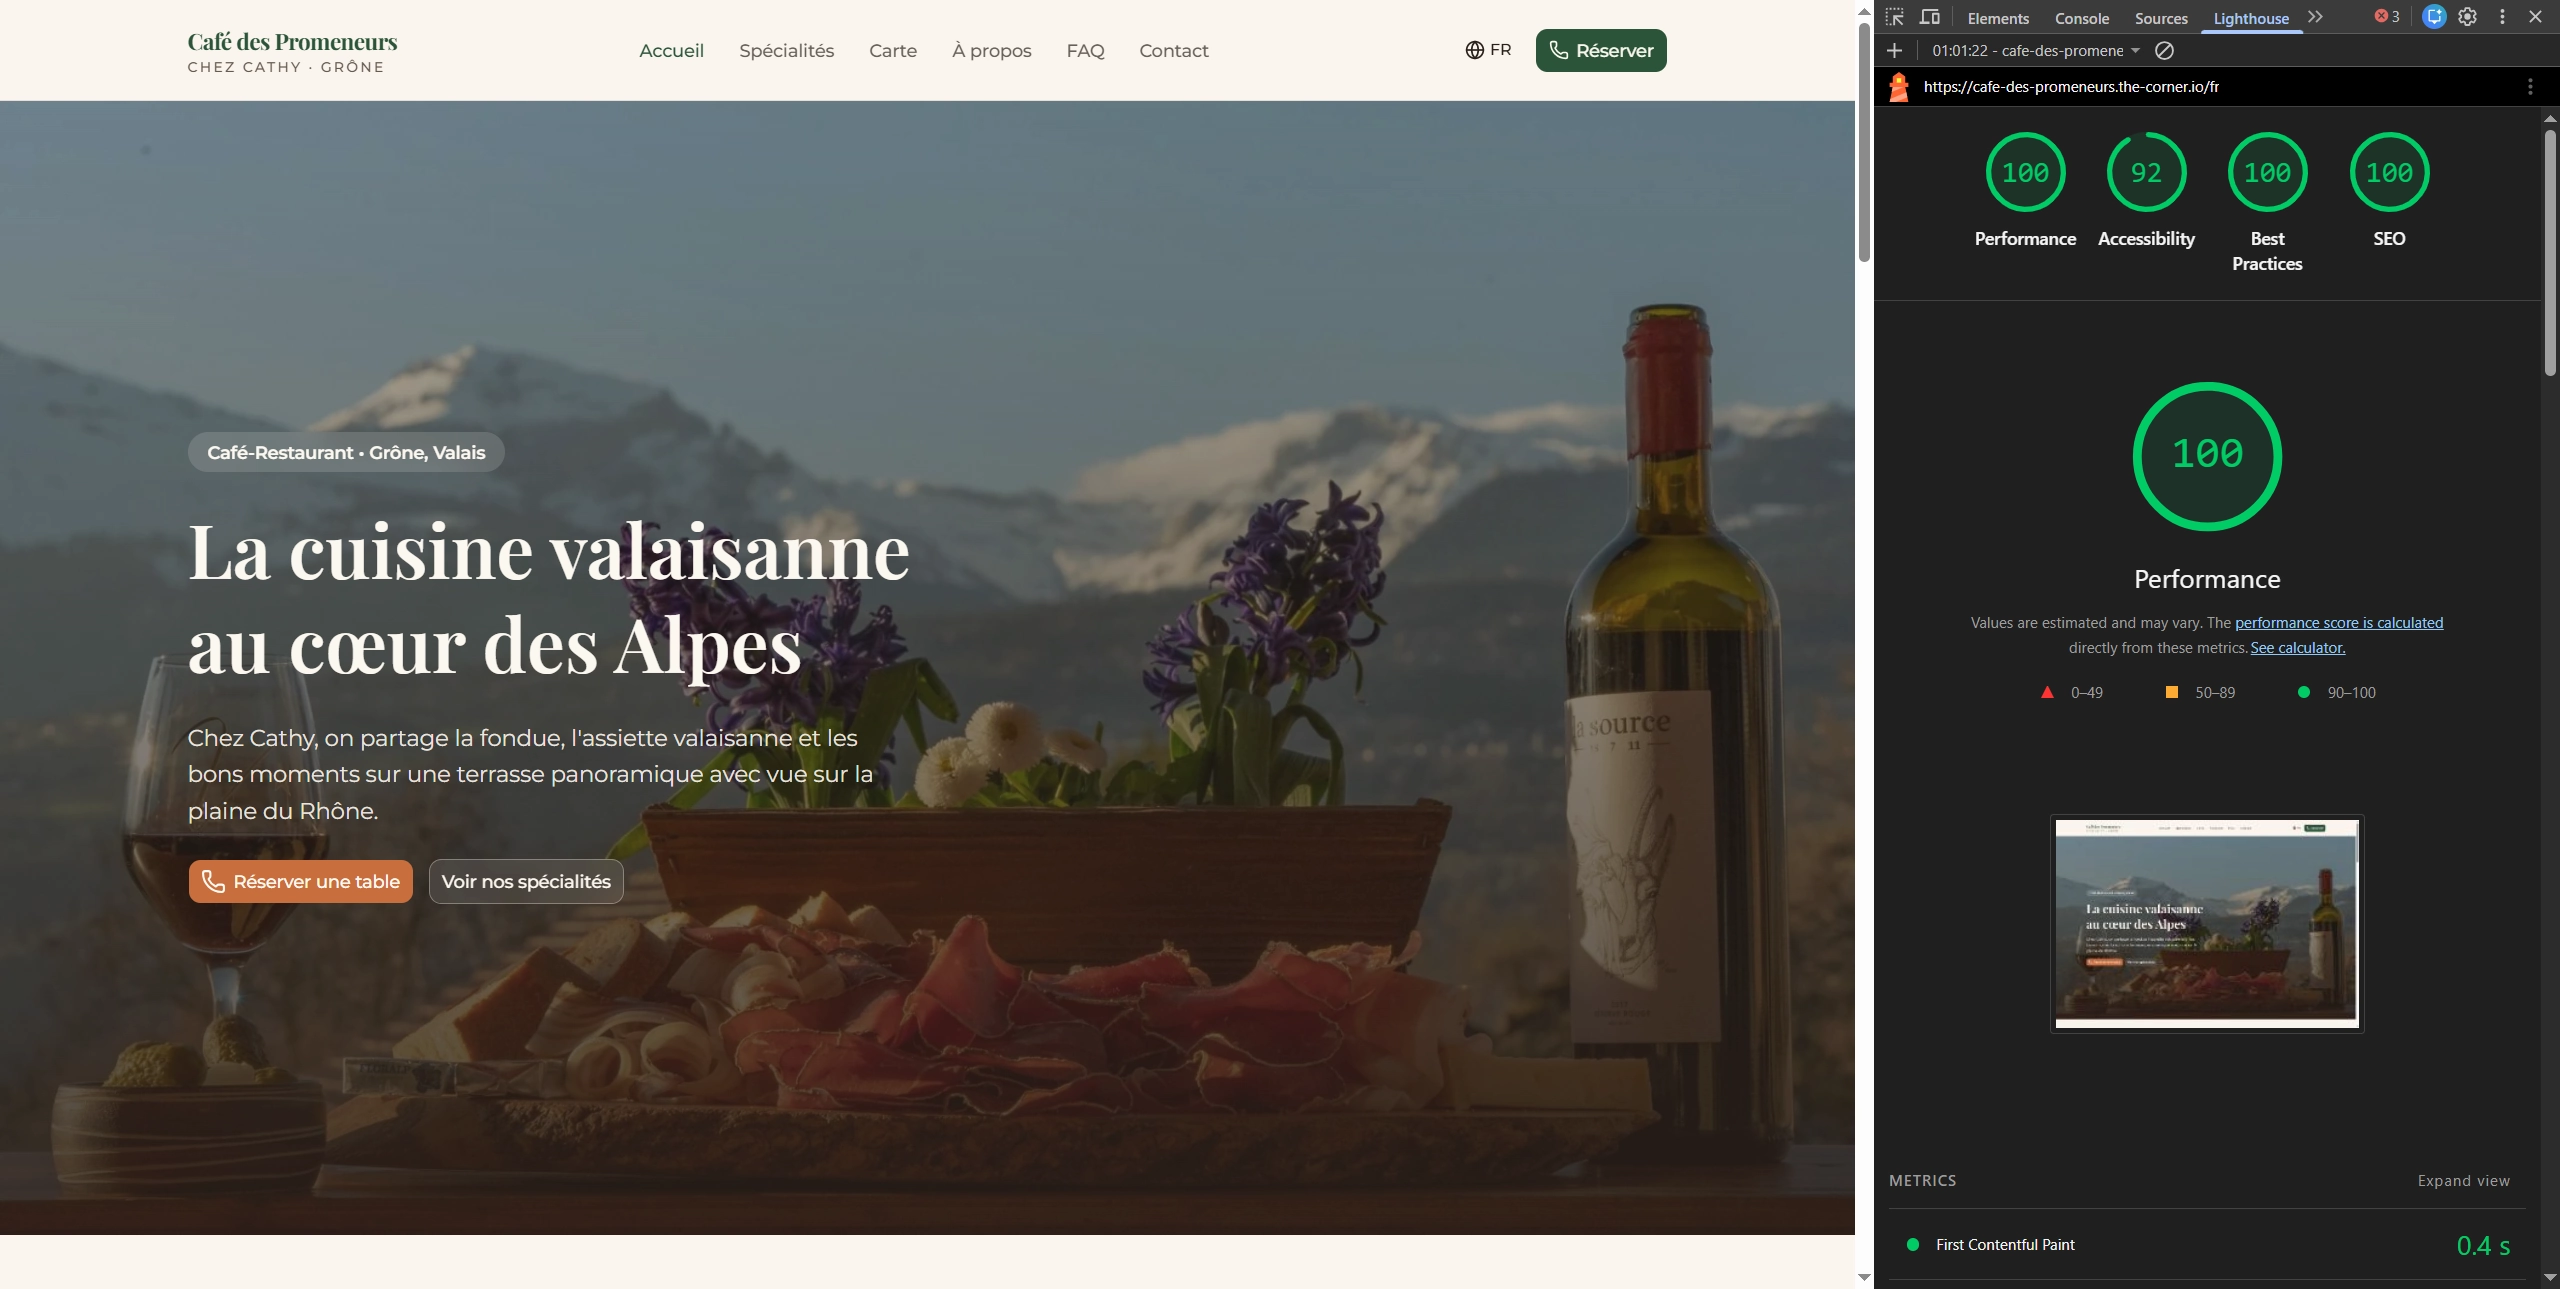Screen dimensions: 2560x1289
Task: Switch to the Sources tab
Action: pyautogui.click(x=2161, y=18)
